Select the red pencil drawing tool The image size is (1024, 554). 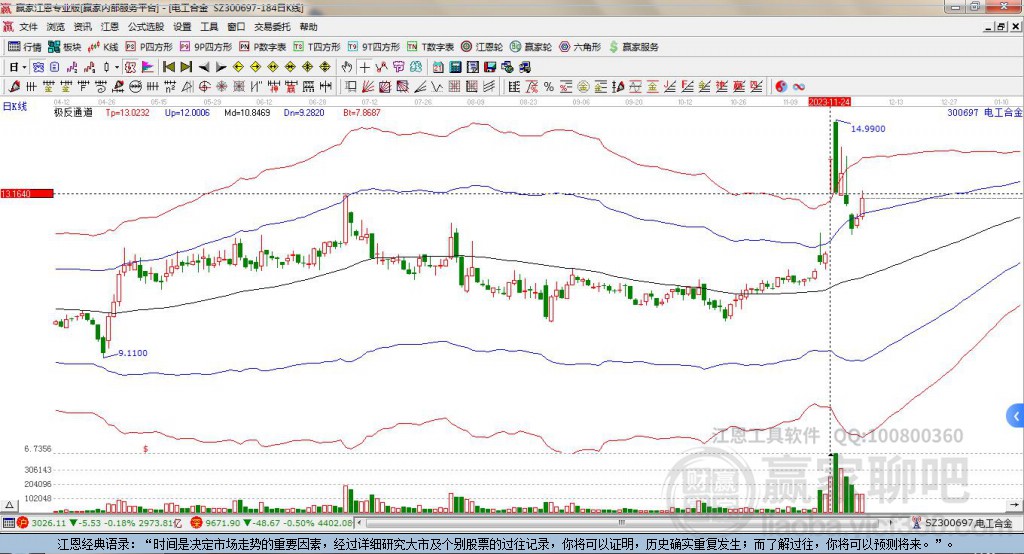[14, 86]
